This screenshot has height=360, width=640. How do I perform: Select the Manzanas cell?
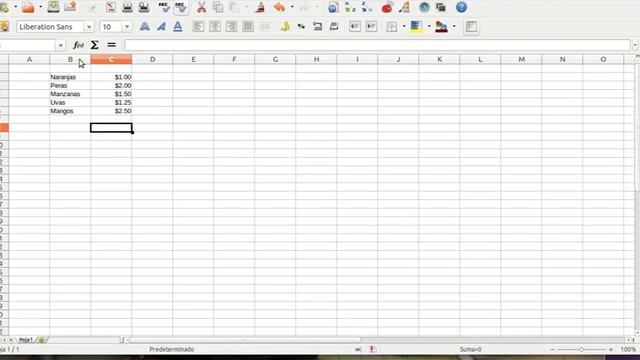[x=70, y=94]
